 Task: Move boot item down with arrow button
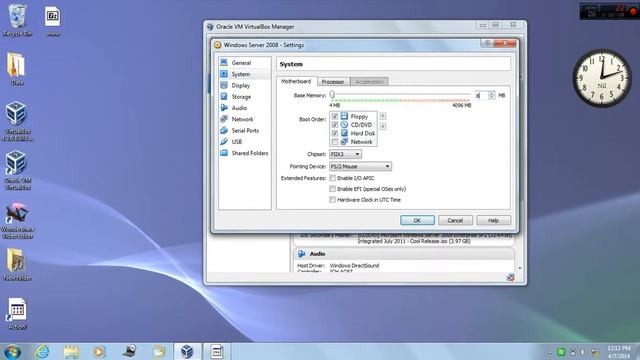[x=383, y=126]
